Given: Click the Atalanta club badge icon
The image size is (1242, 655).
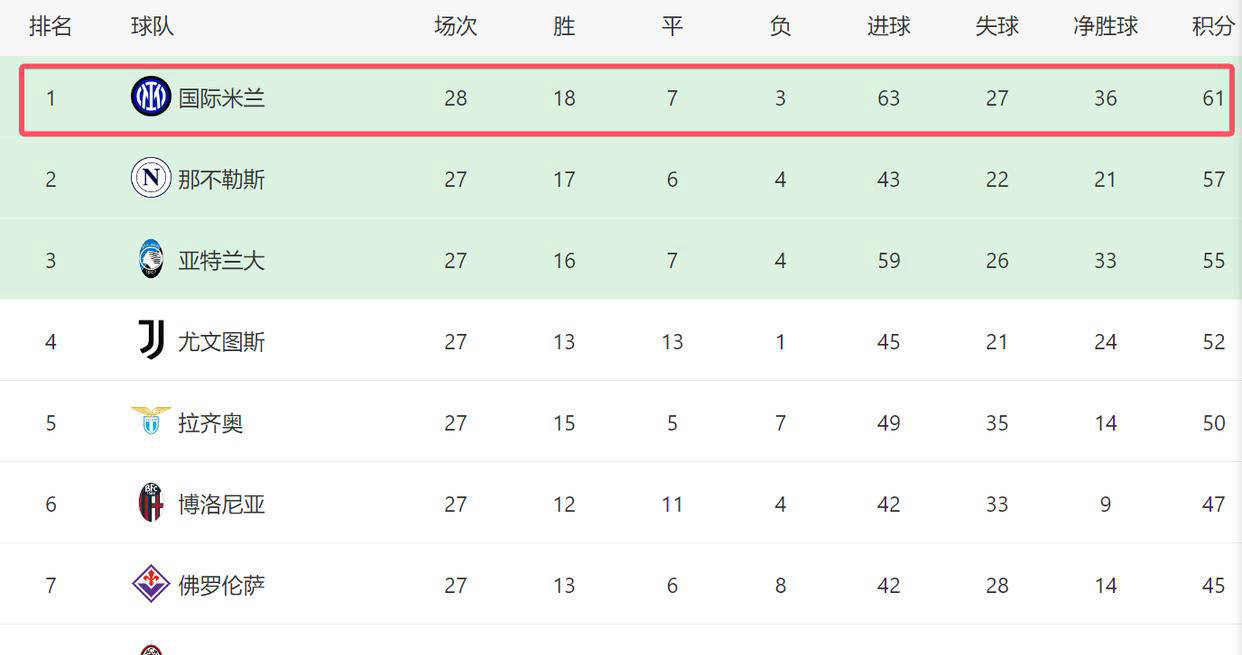Looking at the screenshot, I should pyautogui.click(x=151, y=259).
